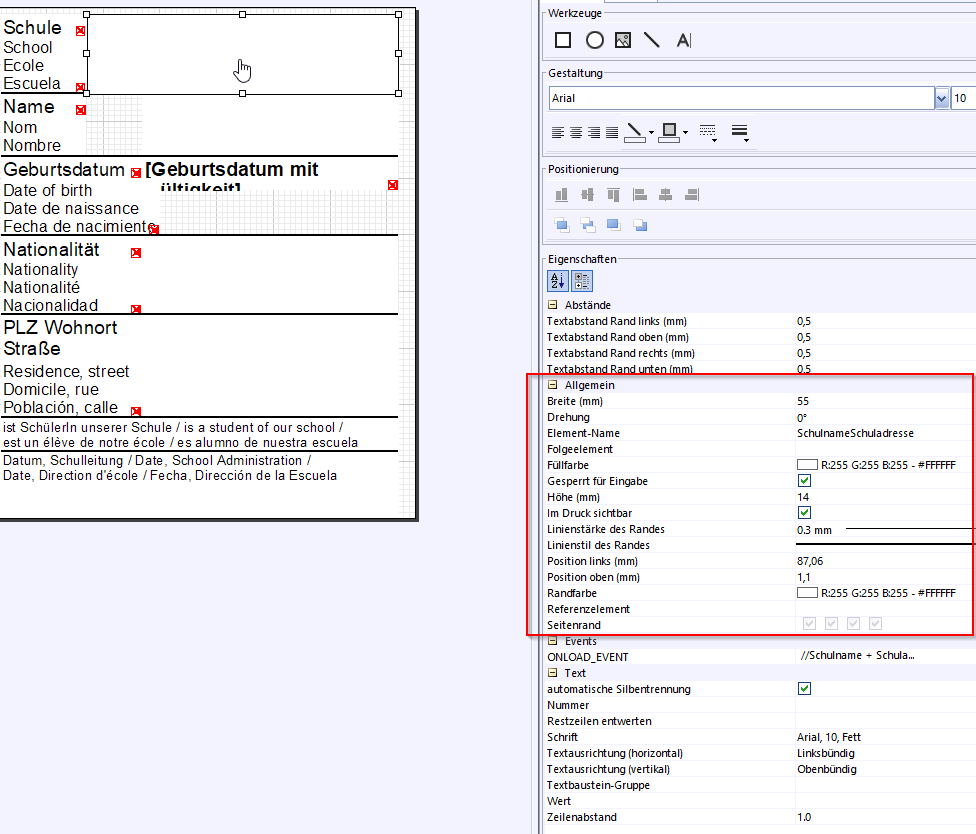Sort properties alphabetically with A-Z button
976x834 pixels.
tap(557, 281)
